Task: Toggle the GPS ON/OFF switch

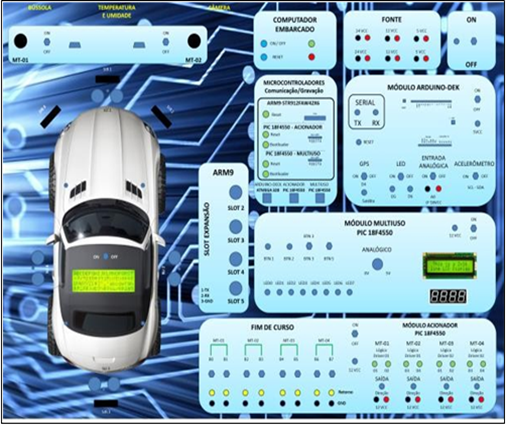Action: [x=364, y=176]
